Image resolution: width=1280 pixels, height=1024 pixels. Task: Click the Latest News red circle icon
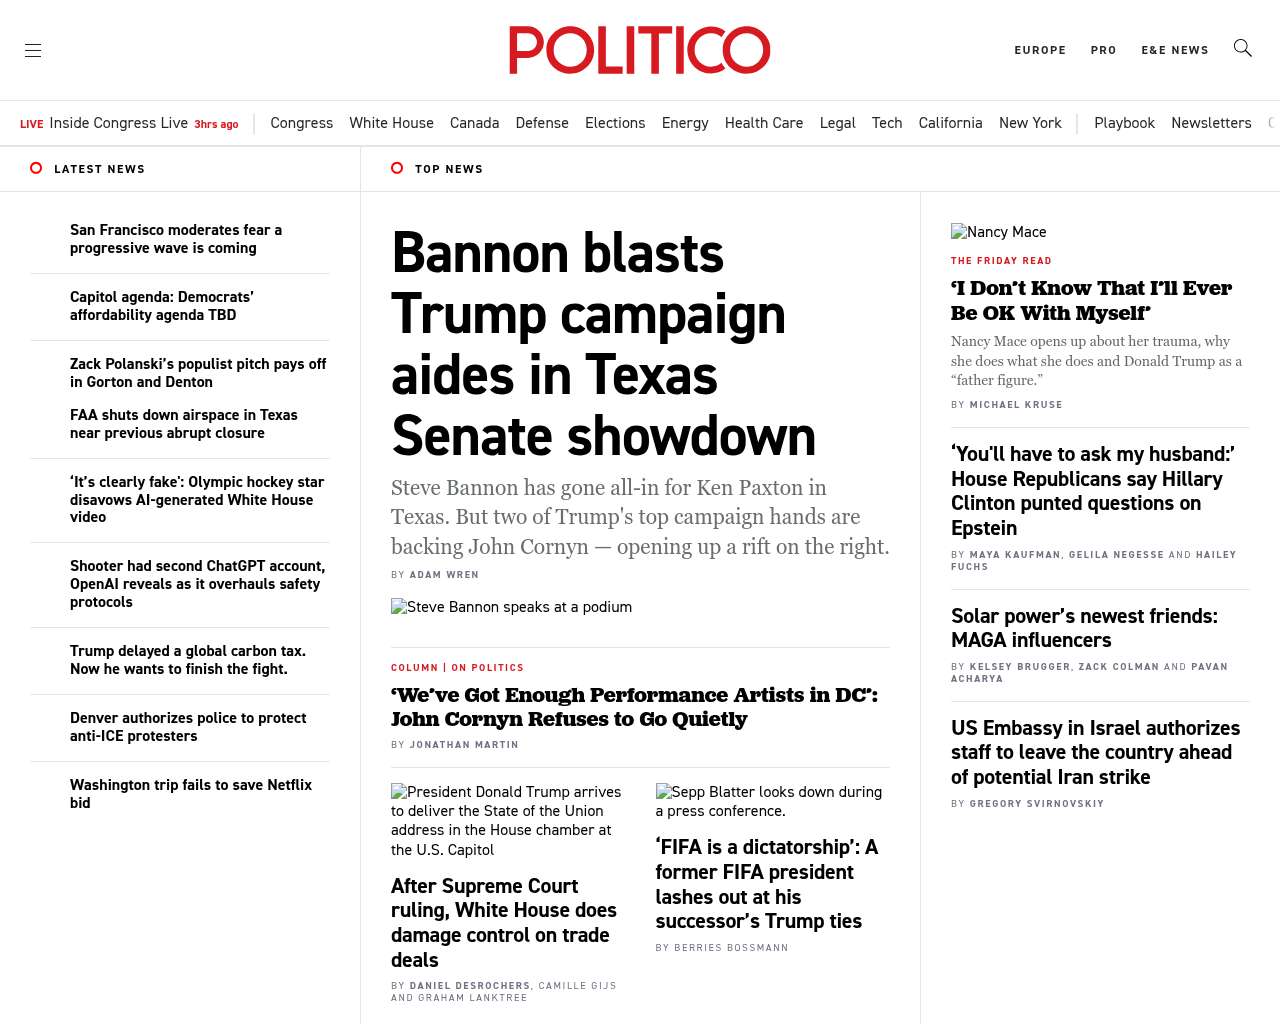[x=36, y=168]
